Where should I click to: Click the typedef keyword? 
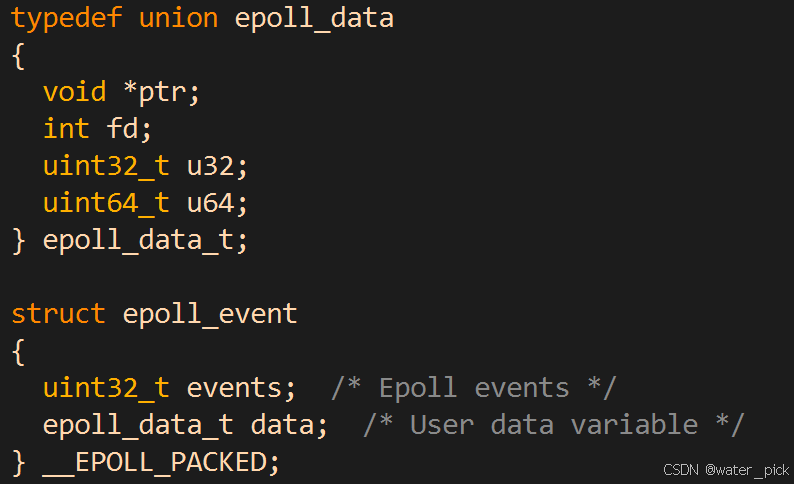pyautogui.click(x=67, y=19)
